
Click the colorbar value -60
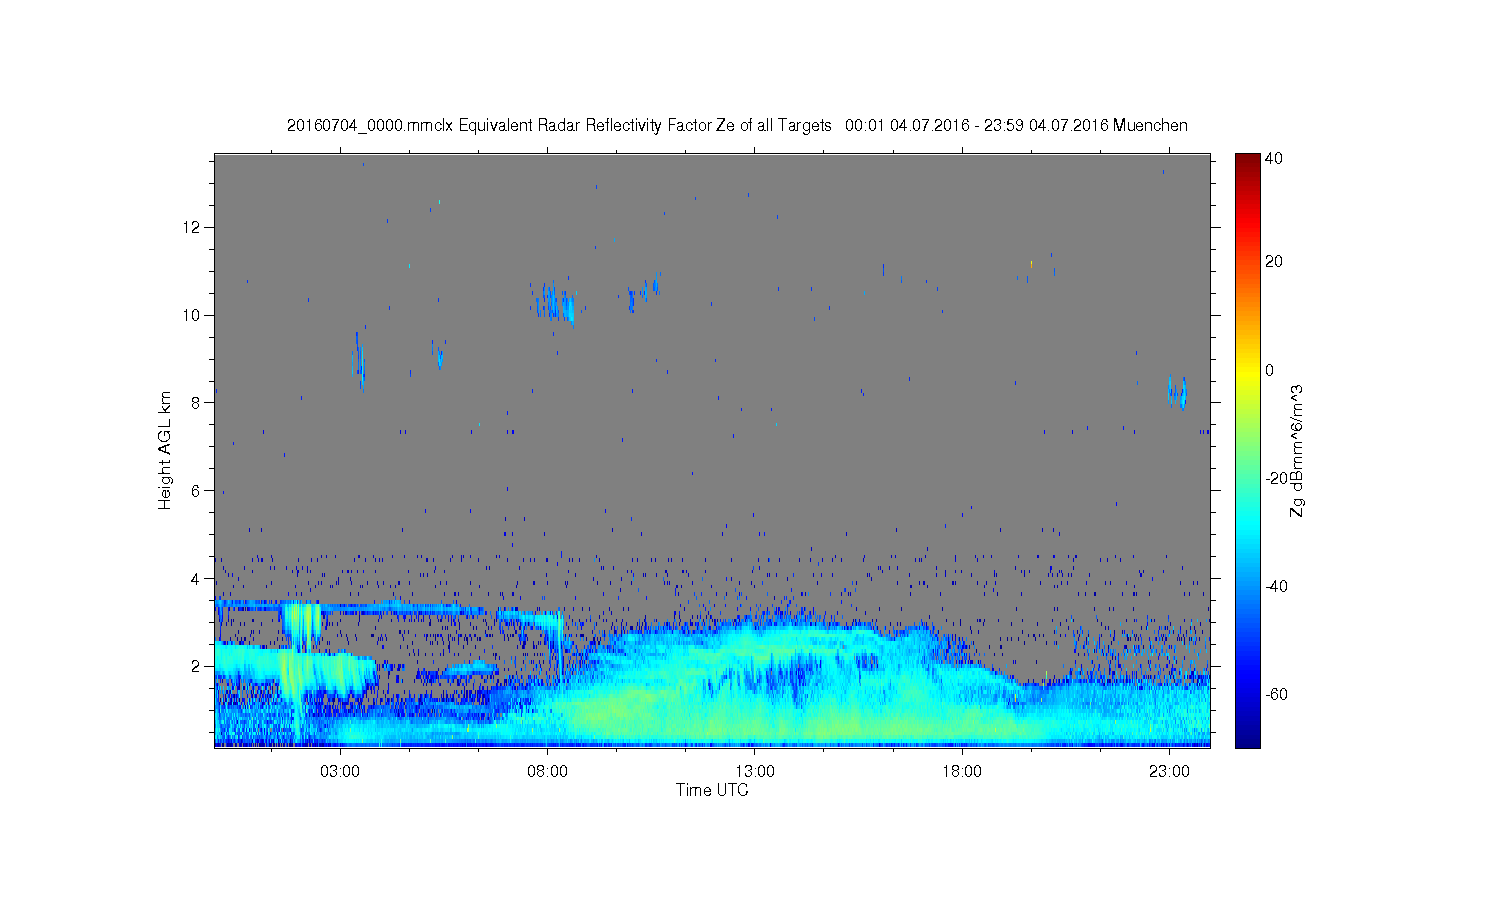coord(1276,694)
